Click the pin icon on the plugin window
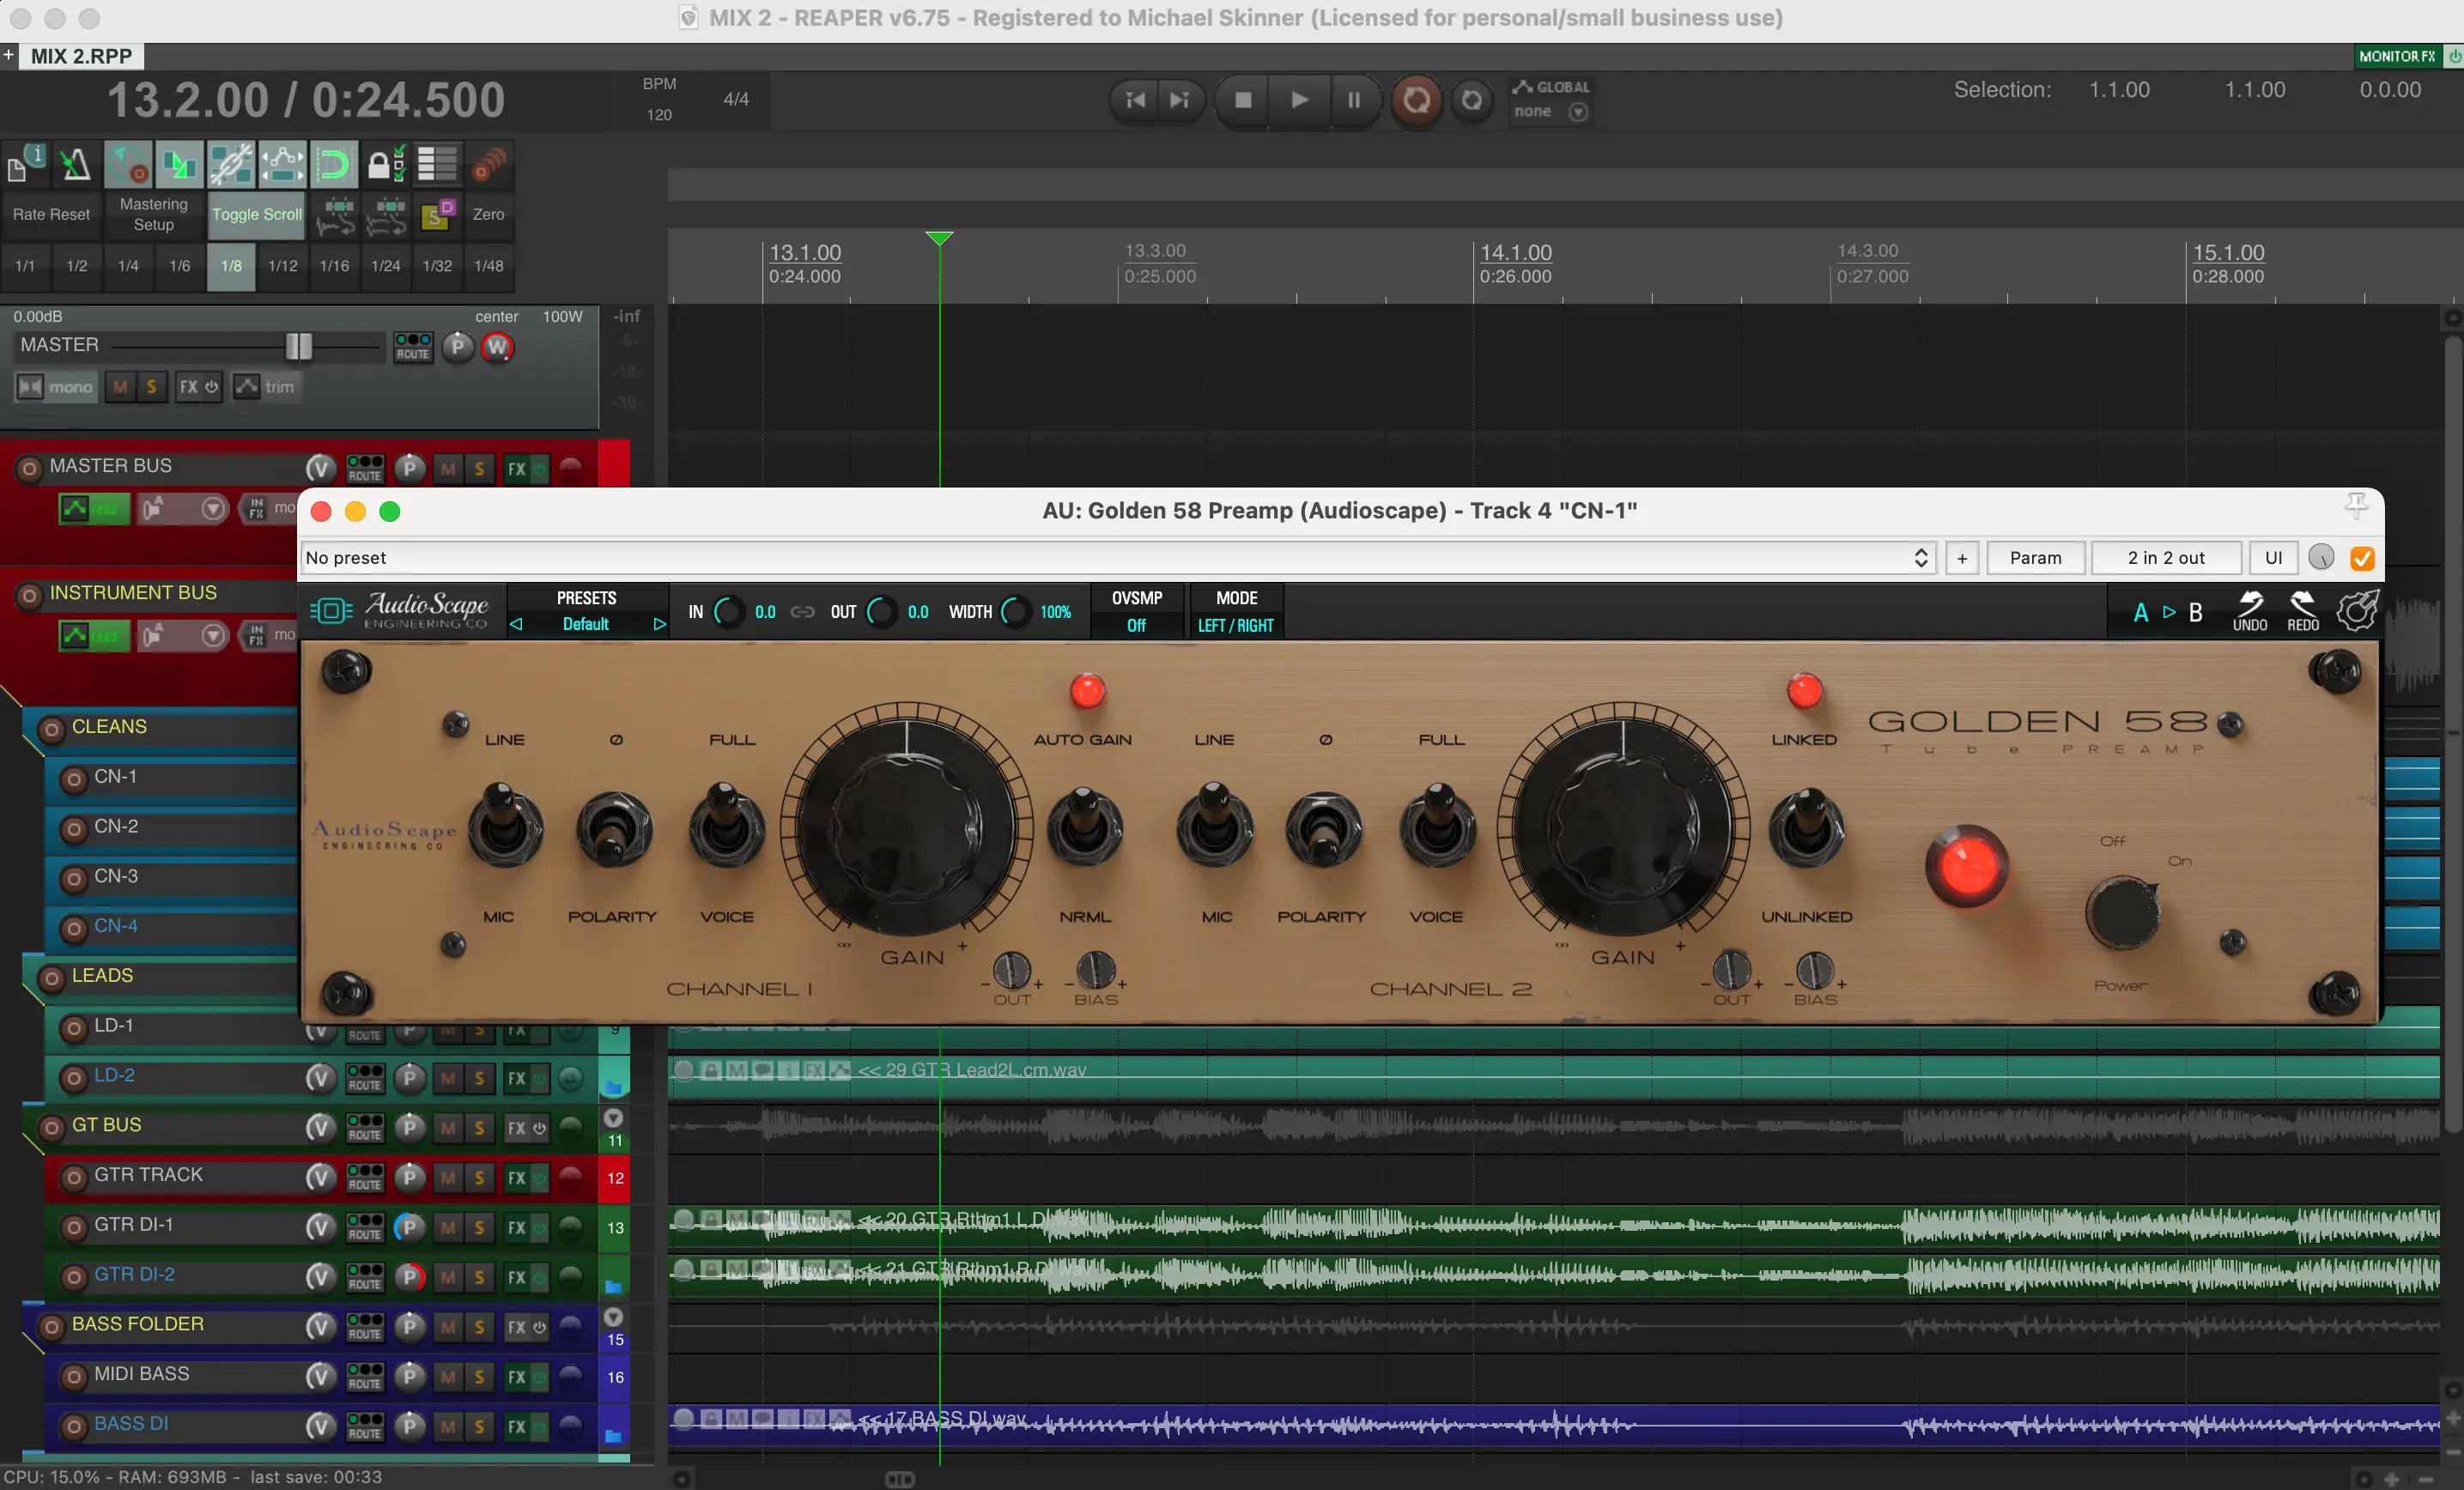The height and width of the screenshot is (1490, 2464). [x=2356, y=505]
